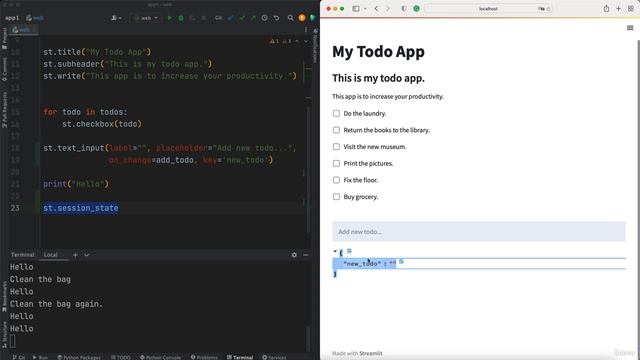Open the Structure sidebar panel
Screen dimensions: 640x360
[x=4, y=335]
